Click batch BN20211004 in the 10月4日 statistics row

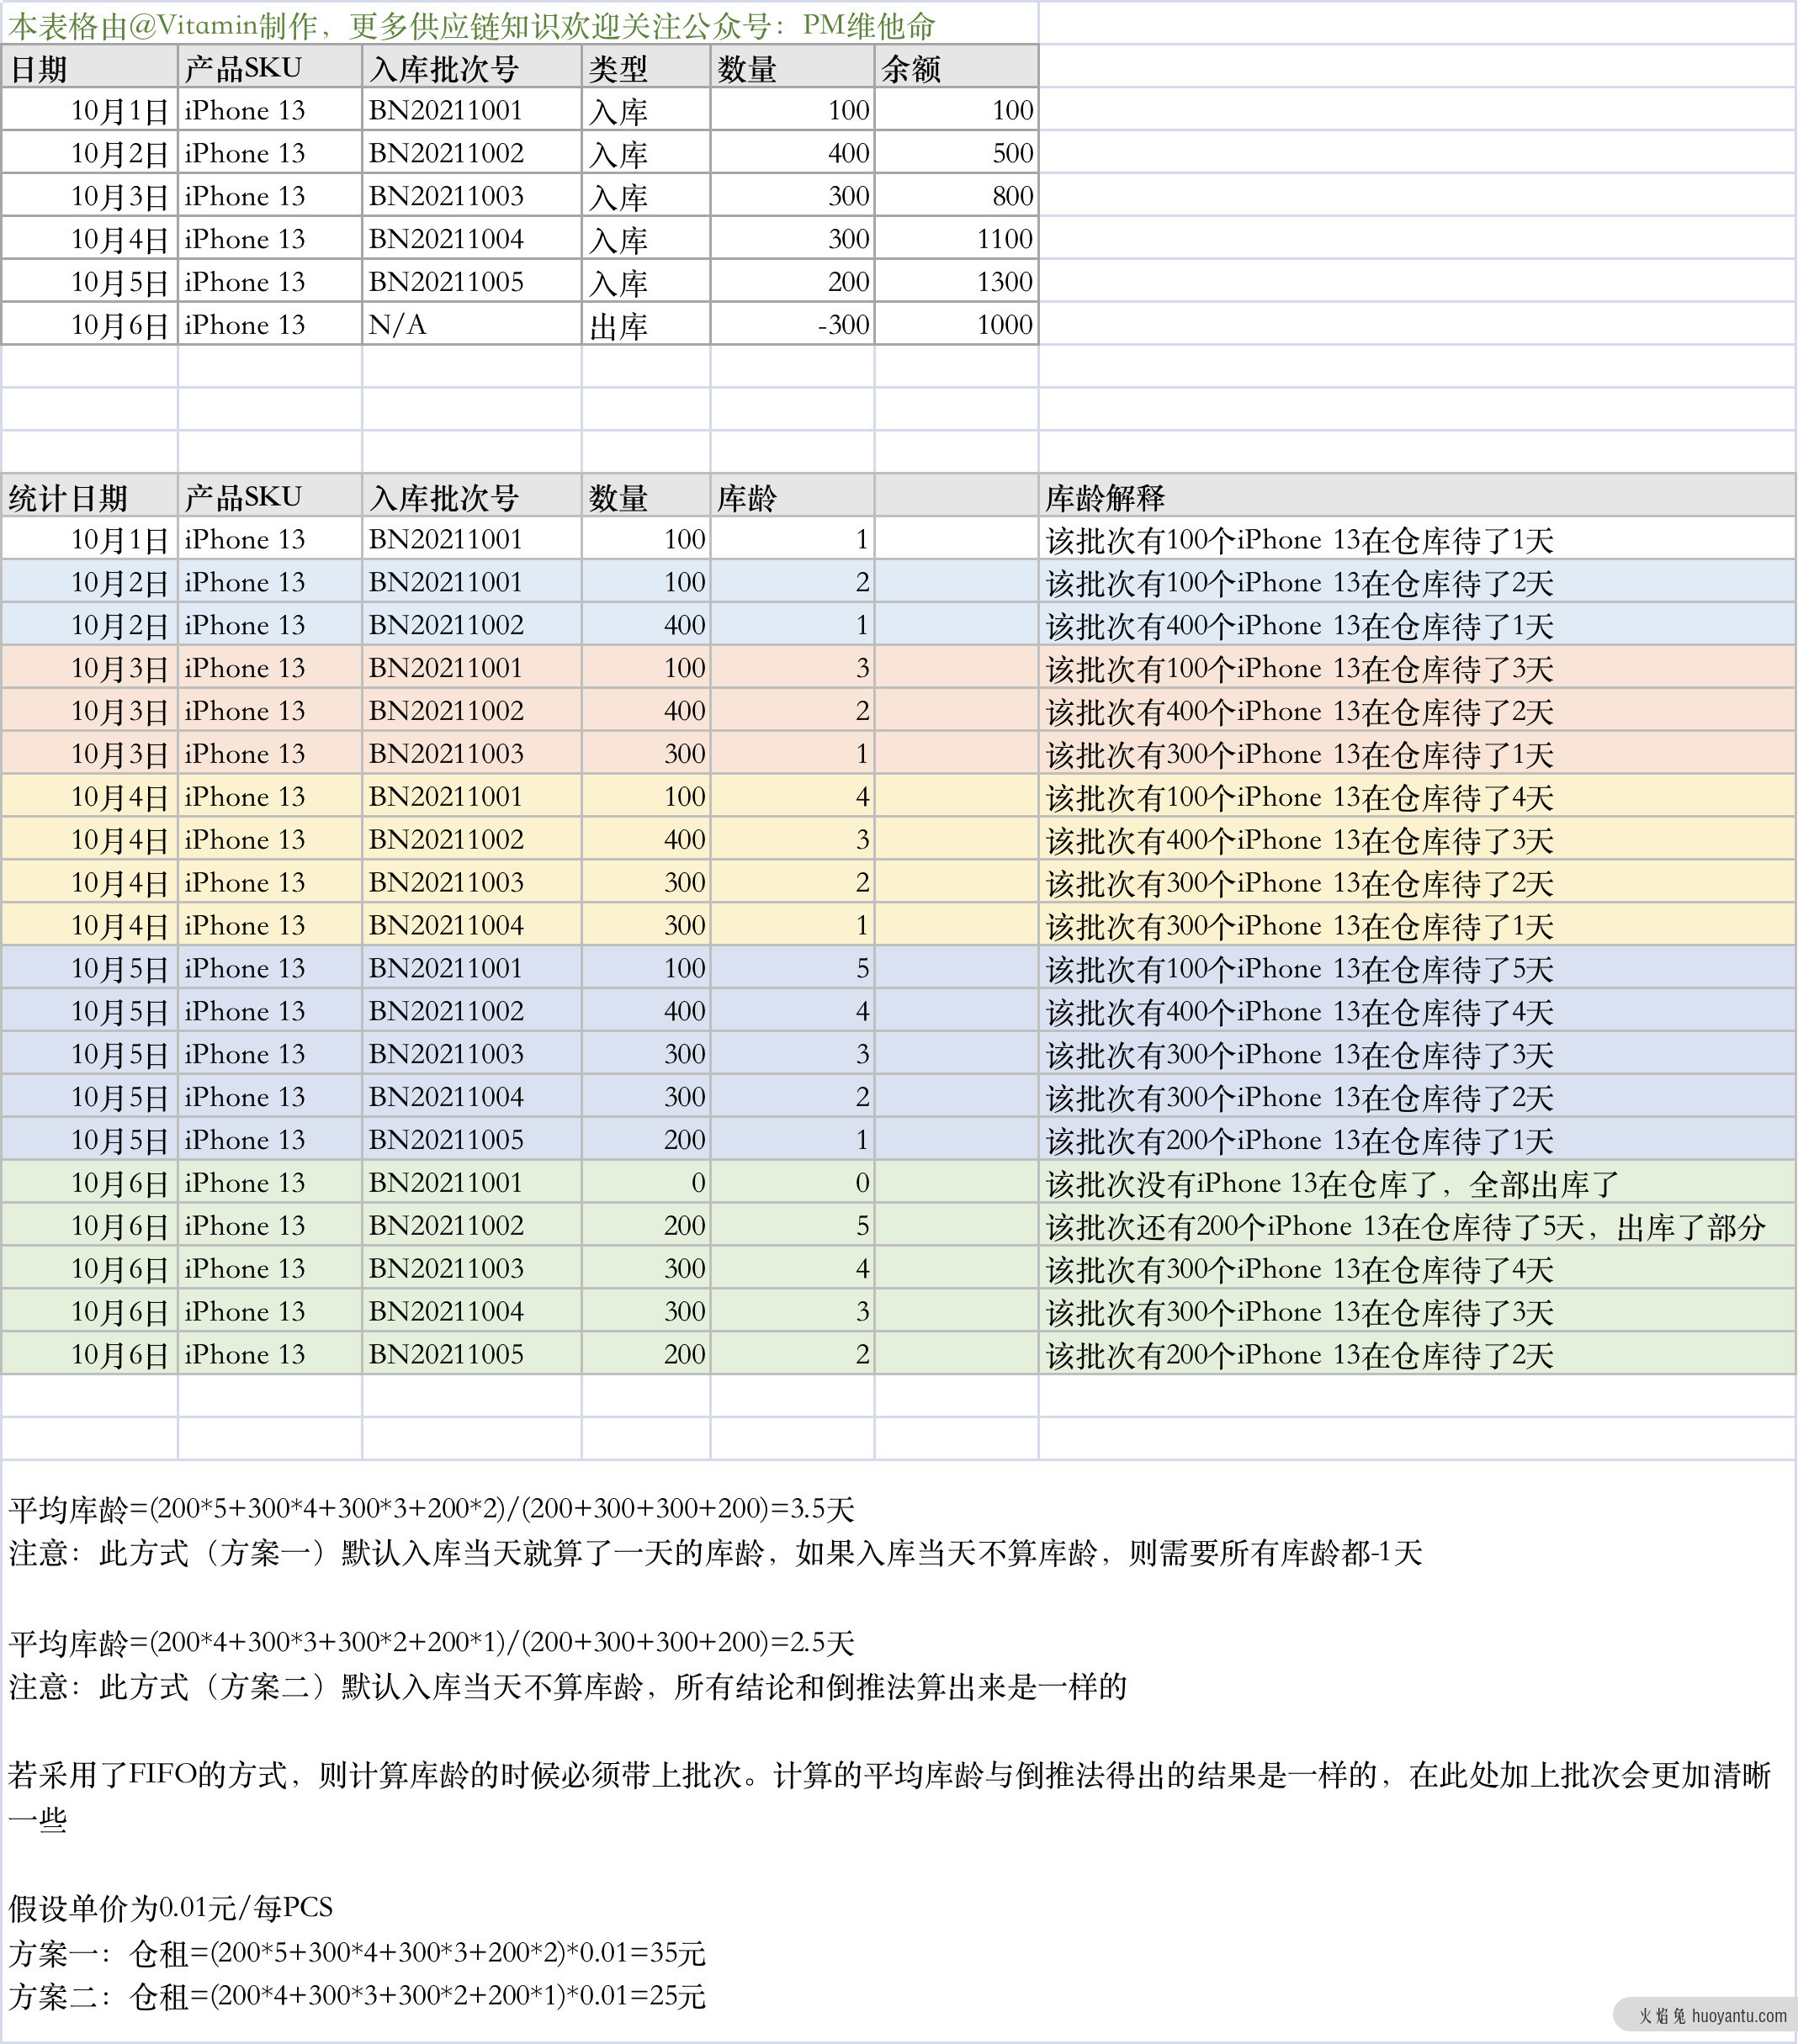471,926
